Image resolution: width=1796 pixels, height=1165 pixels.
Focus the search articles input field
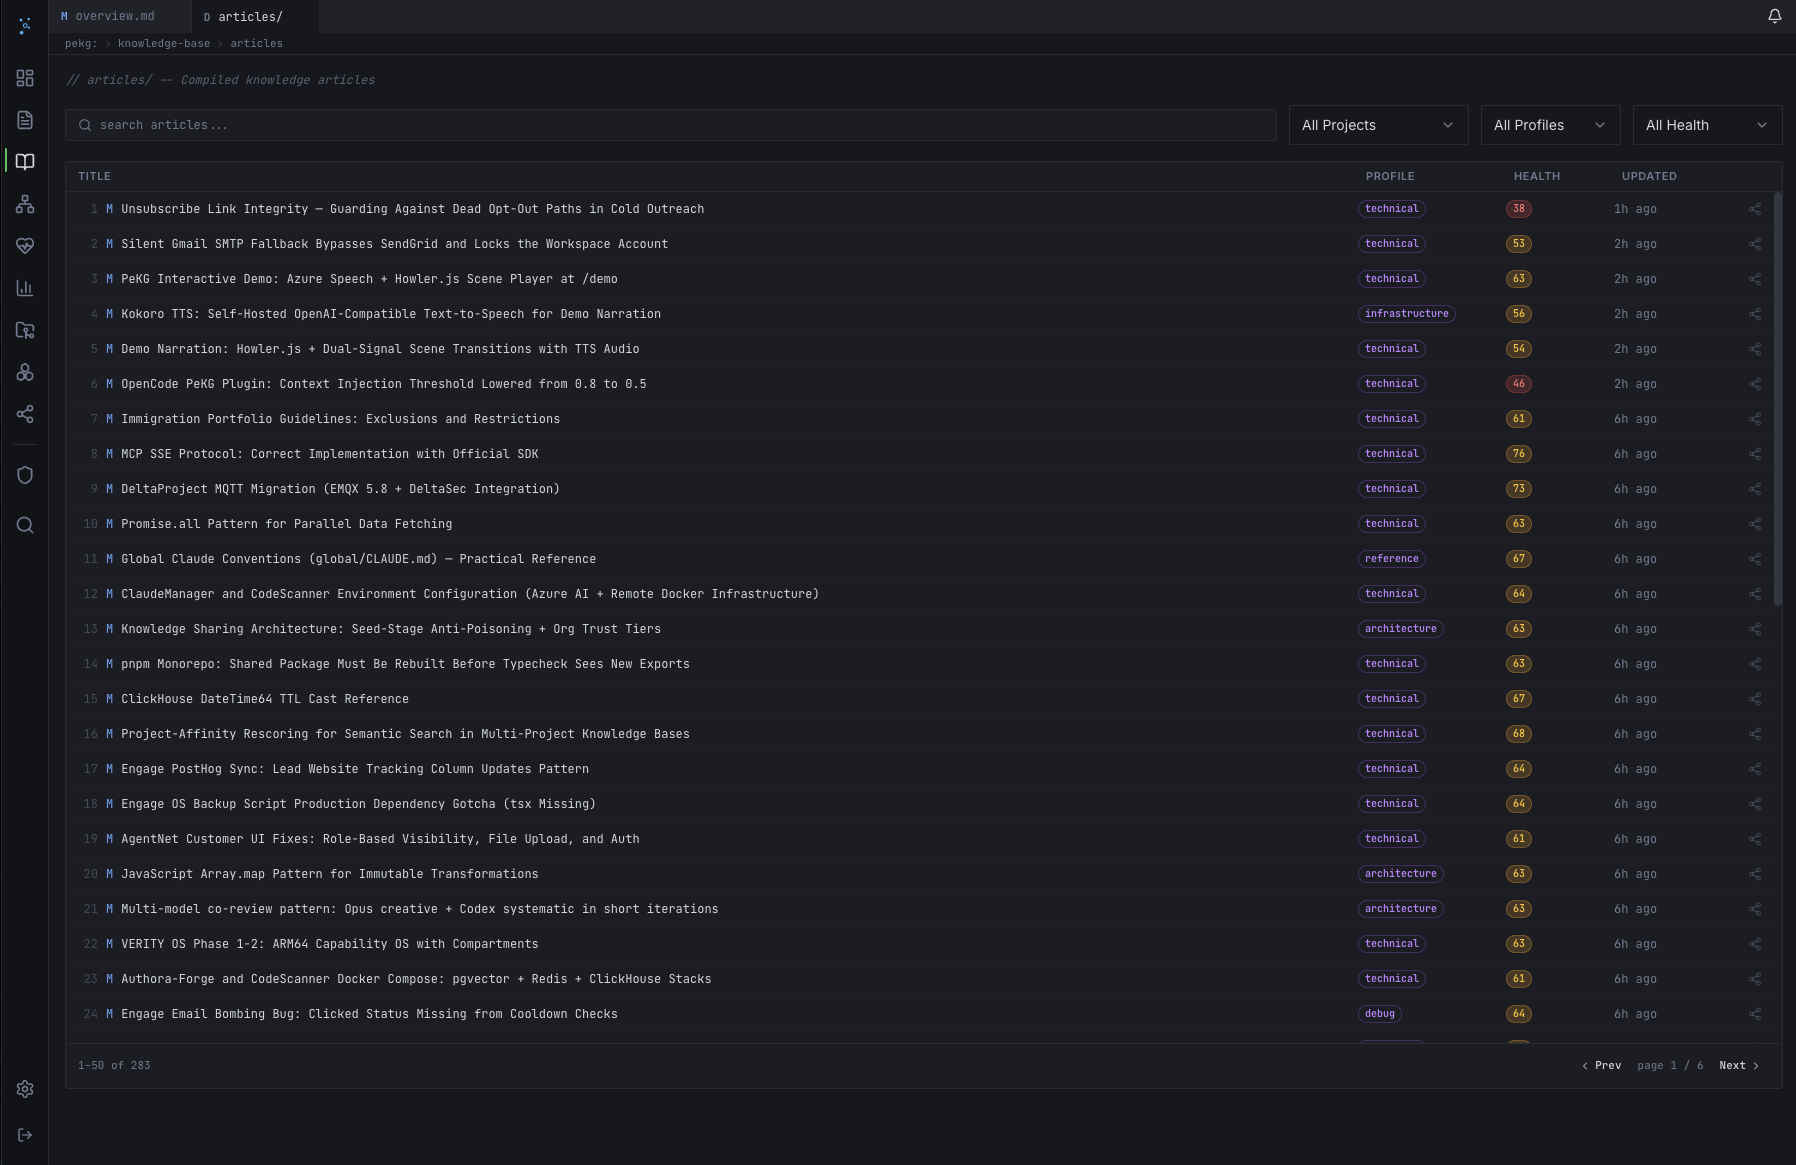(670, 125)
